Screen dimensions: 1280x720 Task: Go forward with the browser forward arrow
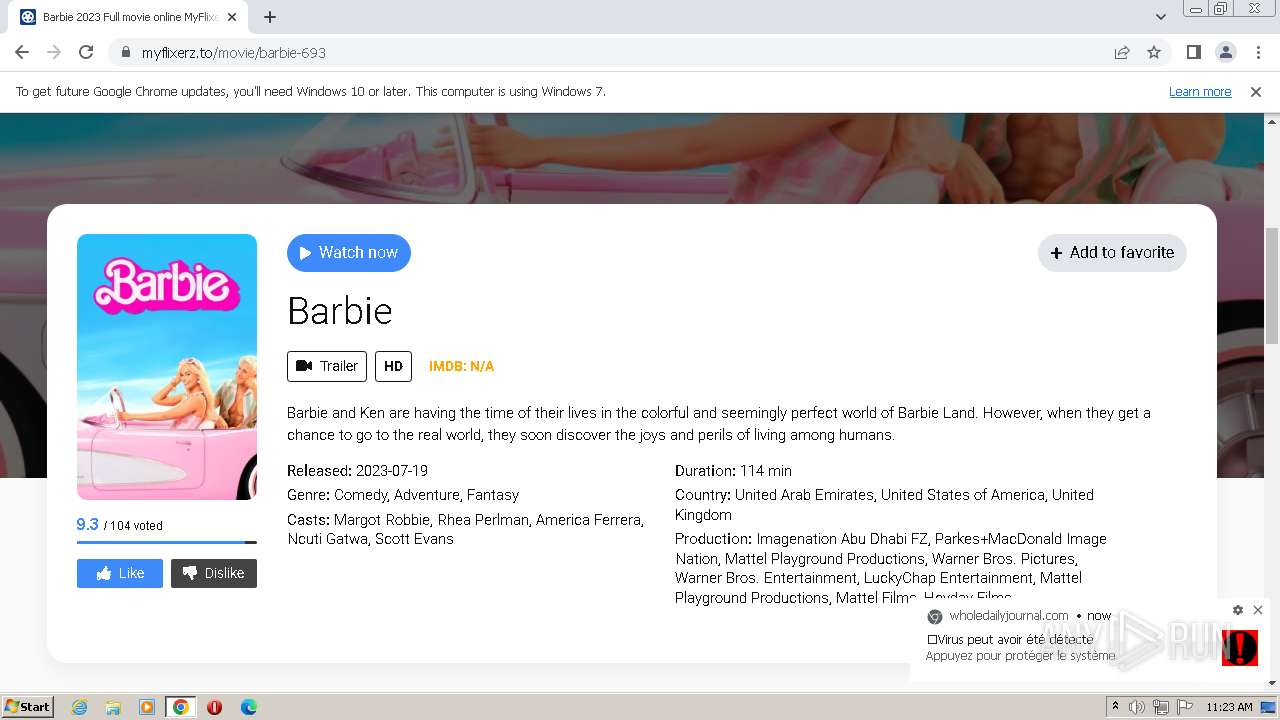click(54, 52)
